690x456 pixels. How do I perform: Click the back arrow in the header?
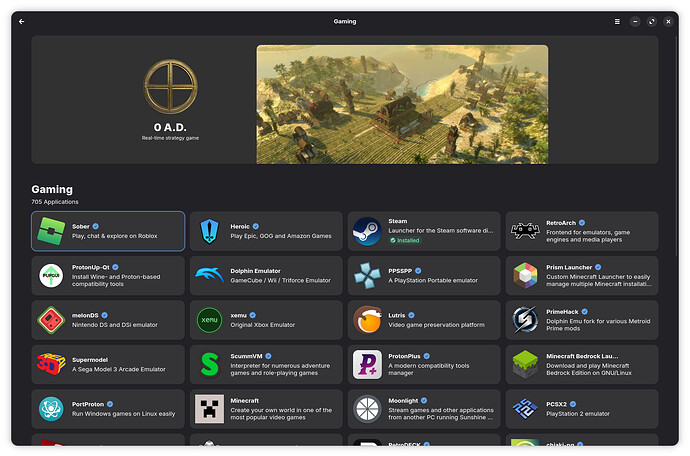click(x=22, y=21)
